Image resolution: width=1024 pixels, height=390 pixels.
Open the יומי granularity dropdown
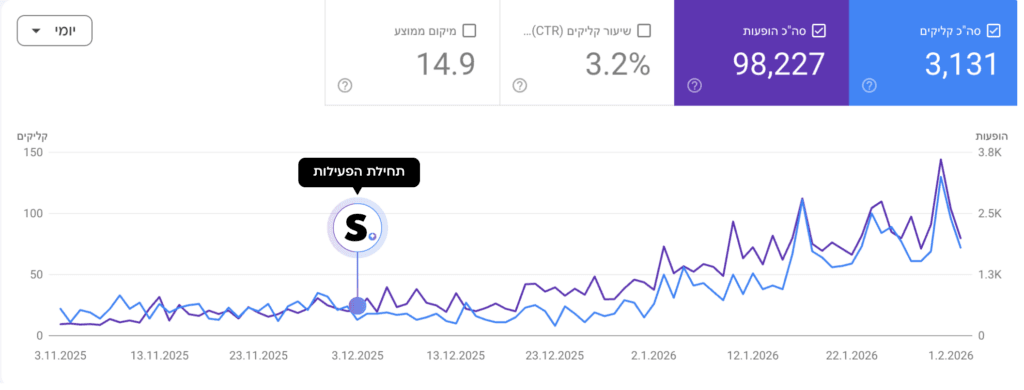[x=54, y=31]
